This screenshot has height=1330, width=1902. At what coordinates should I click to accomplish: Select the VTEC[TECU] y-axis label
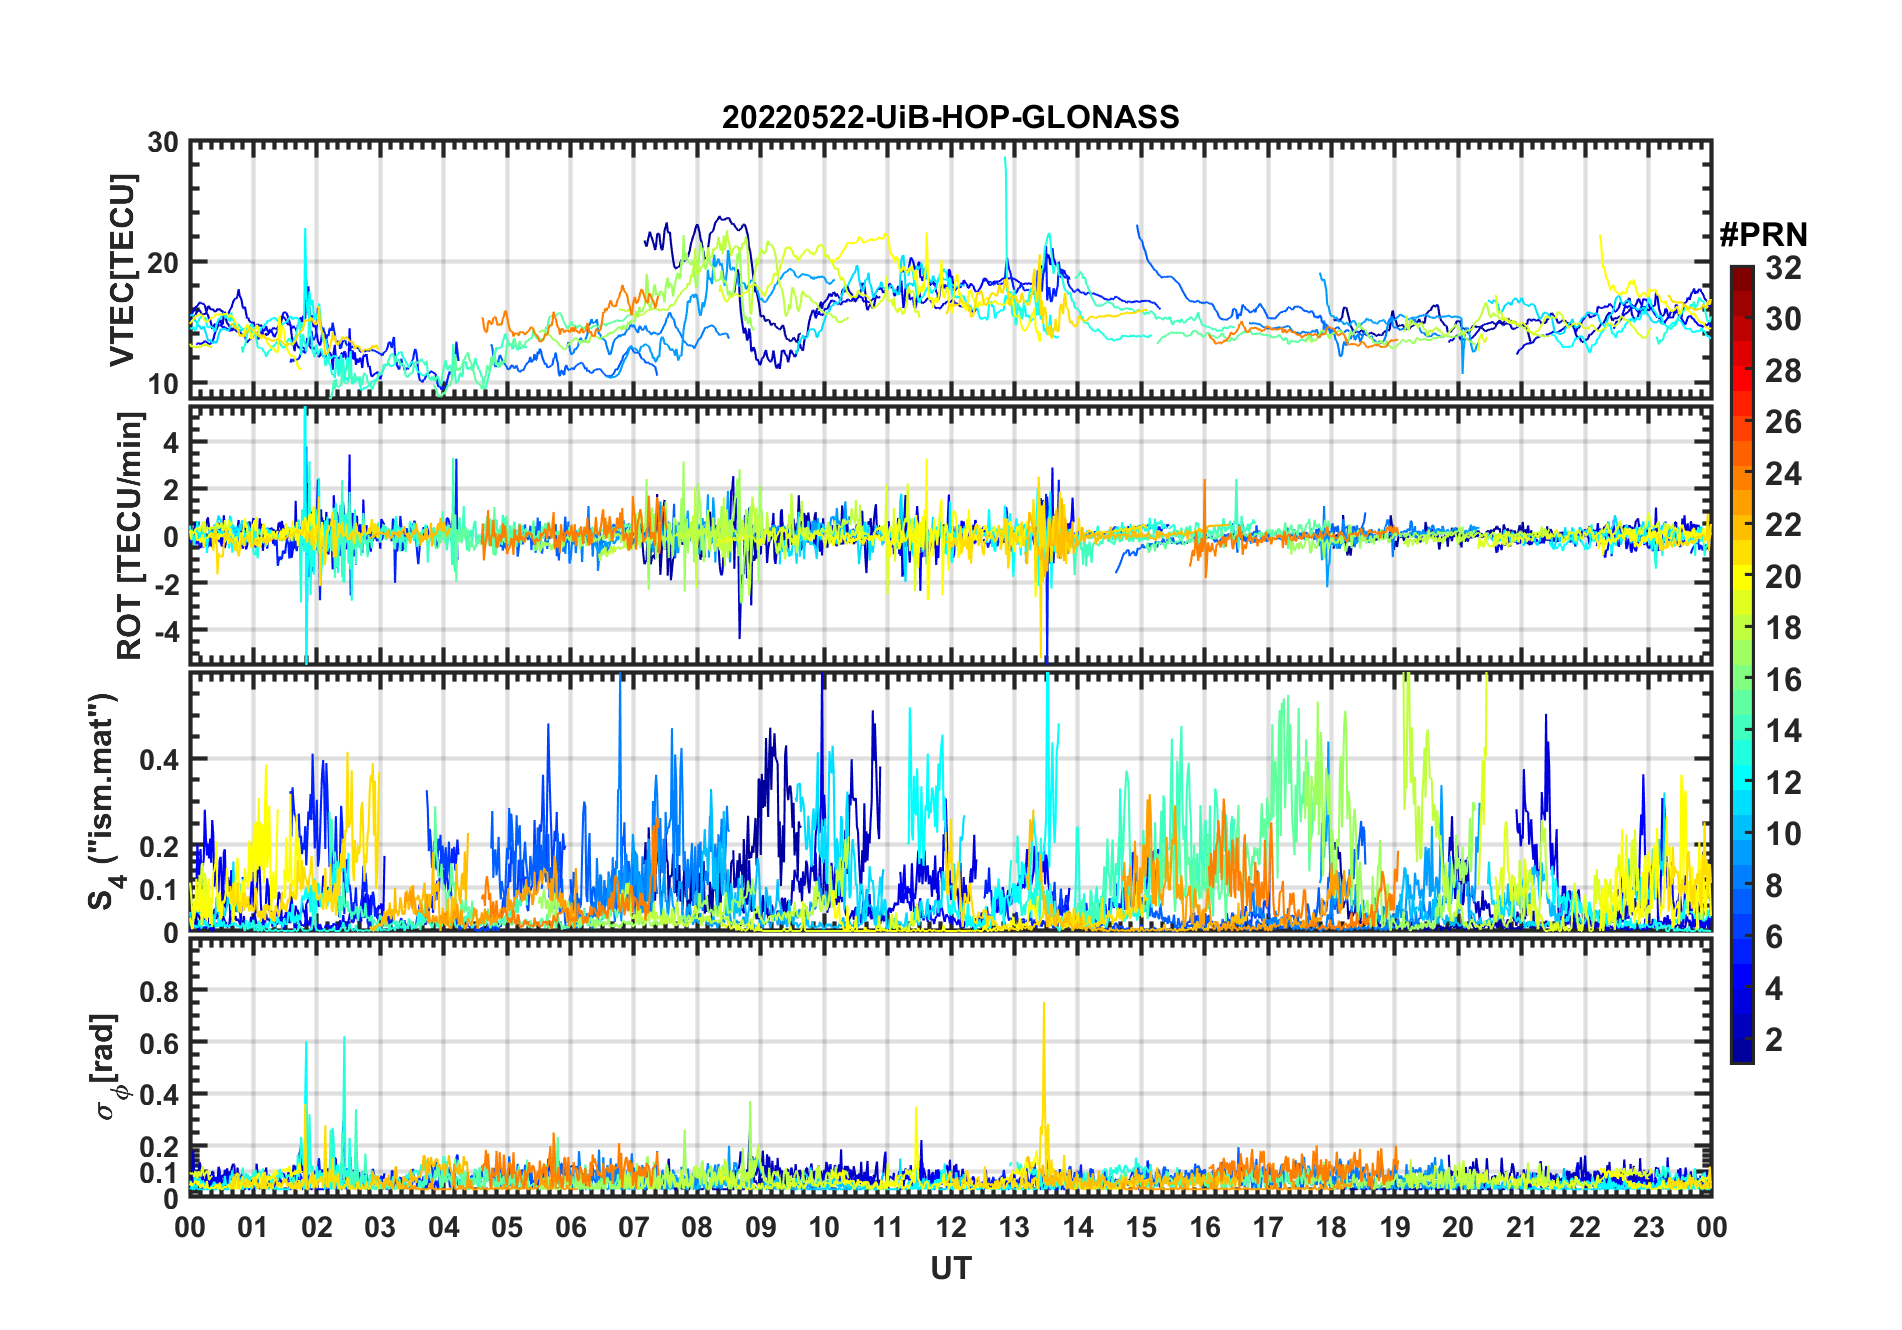tap(122, 271)
